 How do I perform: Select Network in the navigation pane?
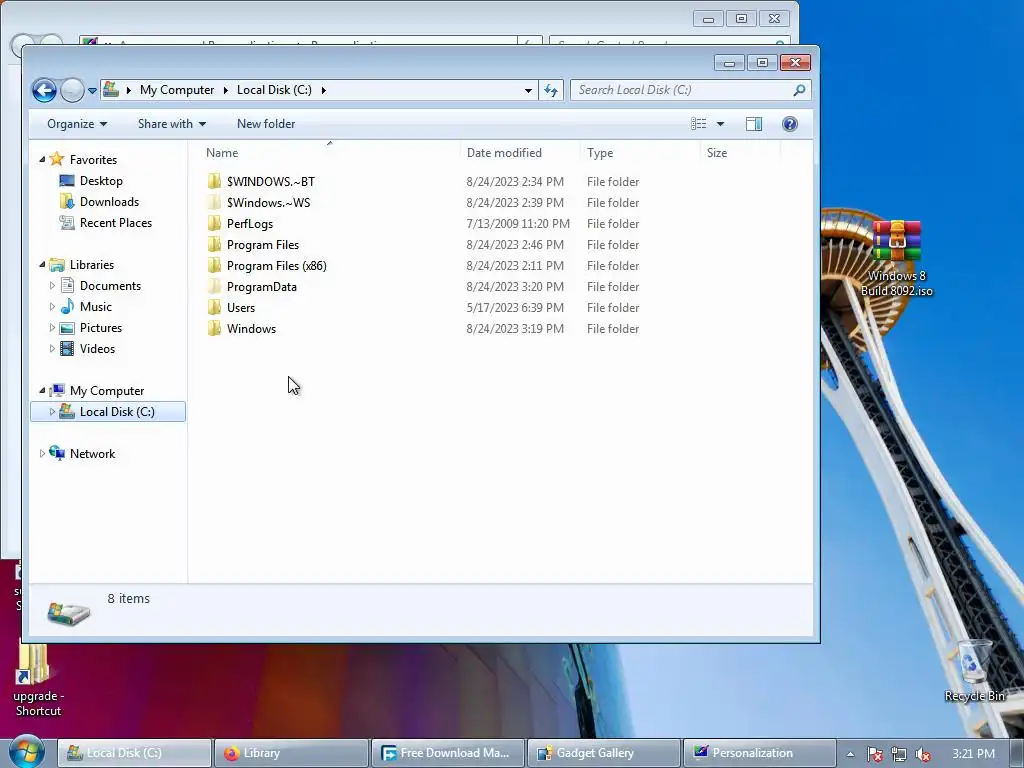pos(92,454)
